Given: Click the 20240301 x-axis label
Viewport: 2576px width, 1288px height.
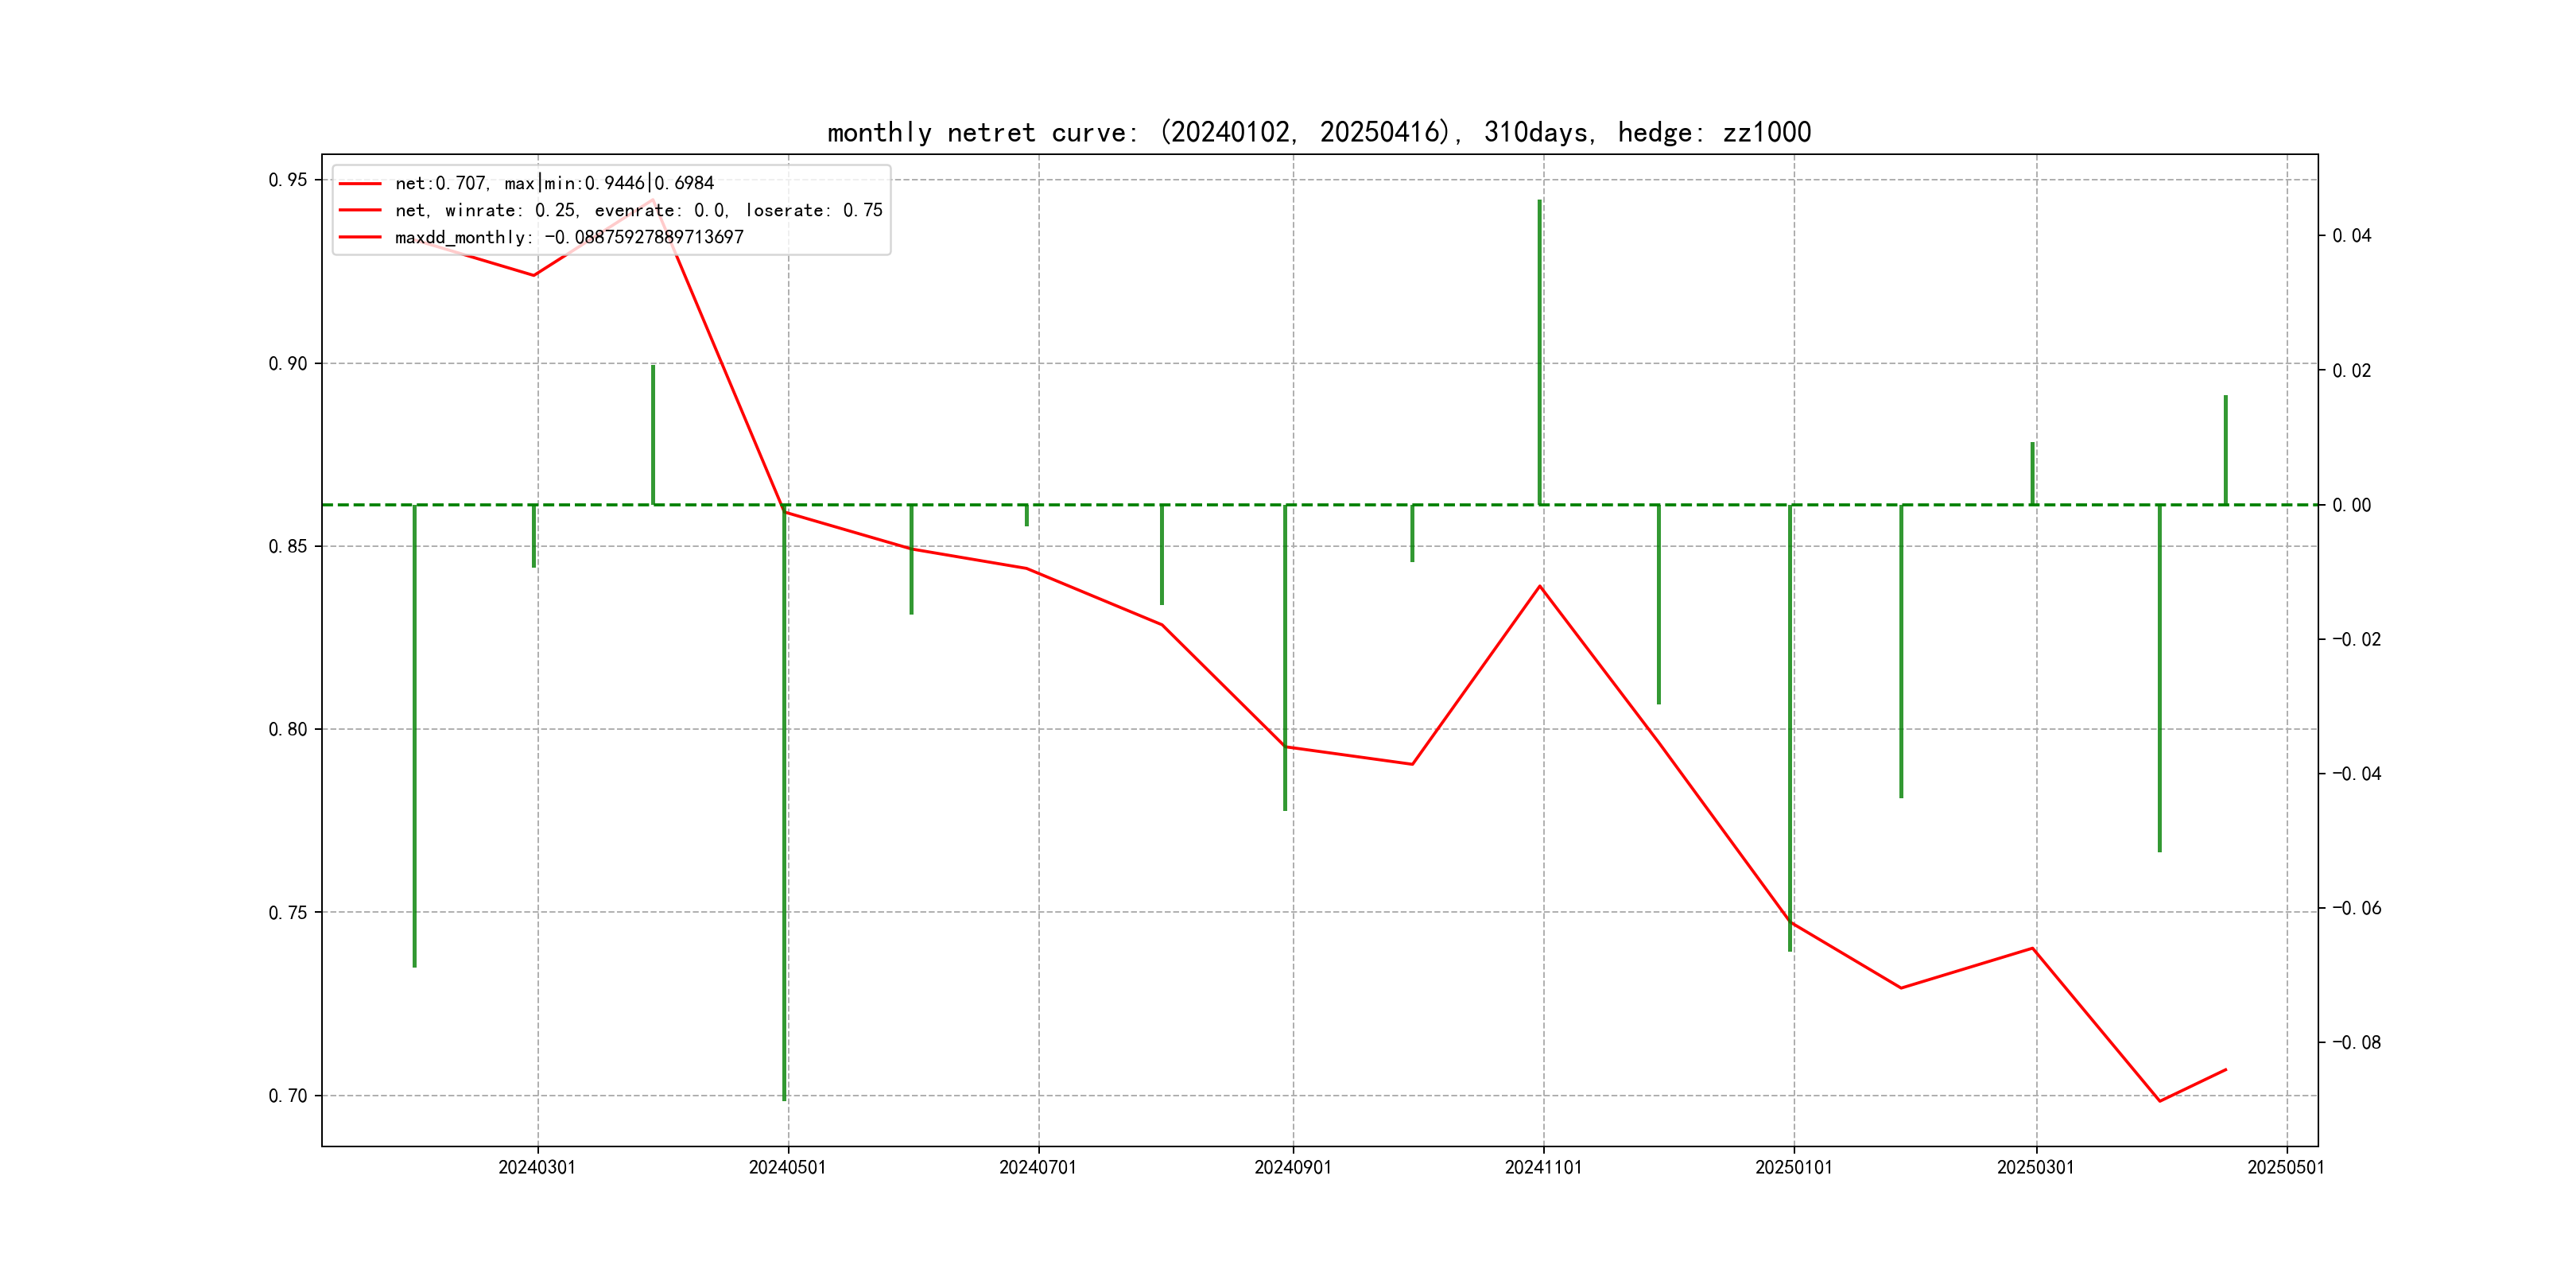Looking at the screenshot, I should (537, 1167).
